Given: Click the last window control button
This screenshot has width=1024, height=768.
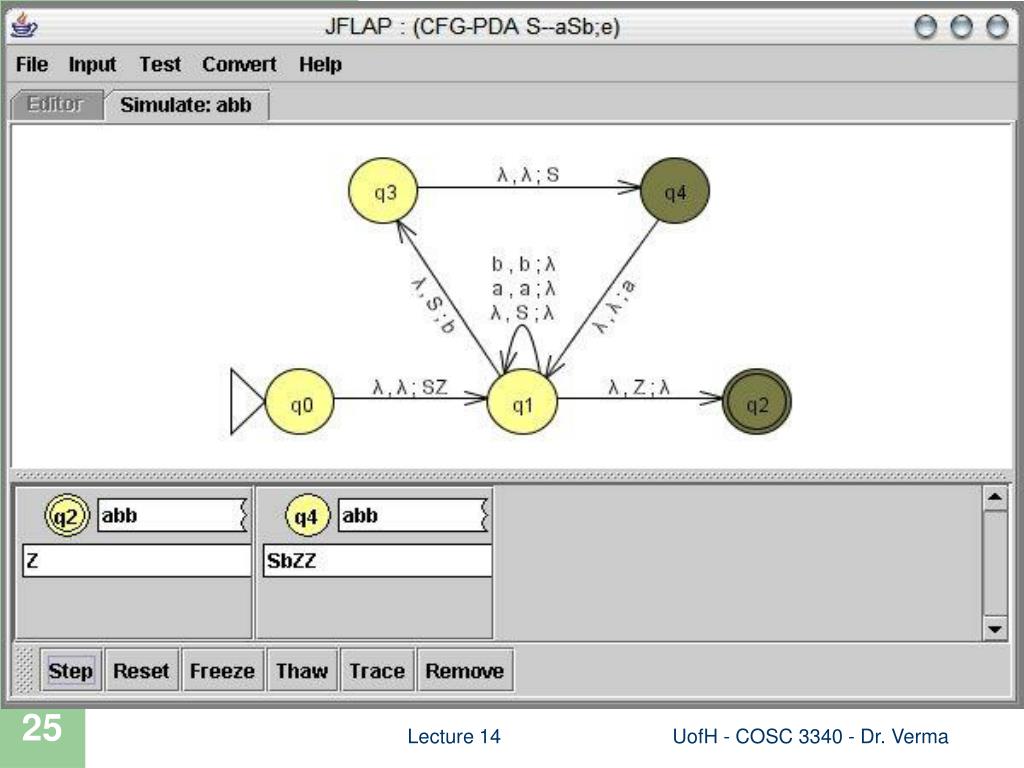Looking at the screenshot, I should [997, 27].
